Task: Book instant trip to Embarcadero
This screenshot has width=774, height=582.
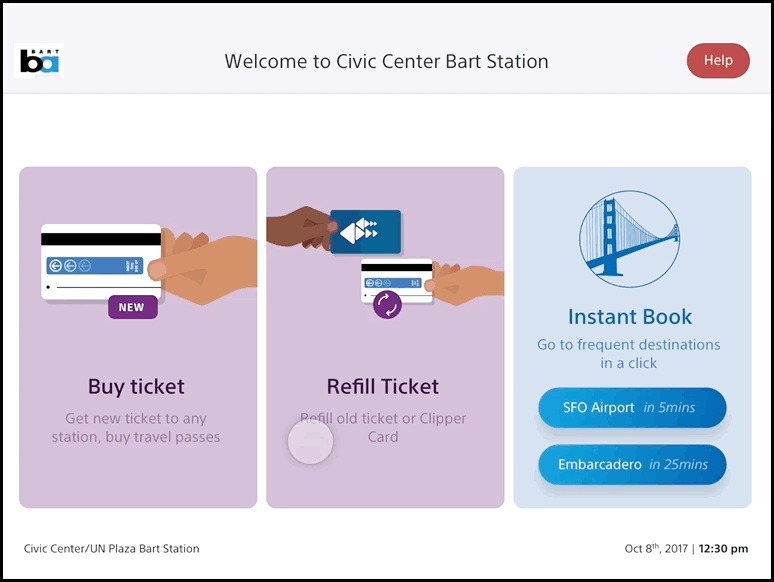Action: click(632, 465)
